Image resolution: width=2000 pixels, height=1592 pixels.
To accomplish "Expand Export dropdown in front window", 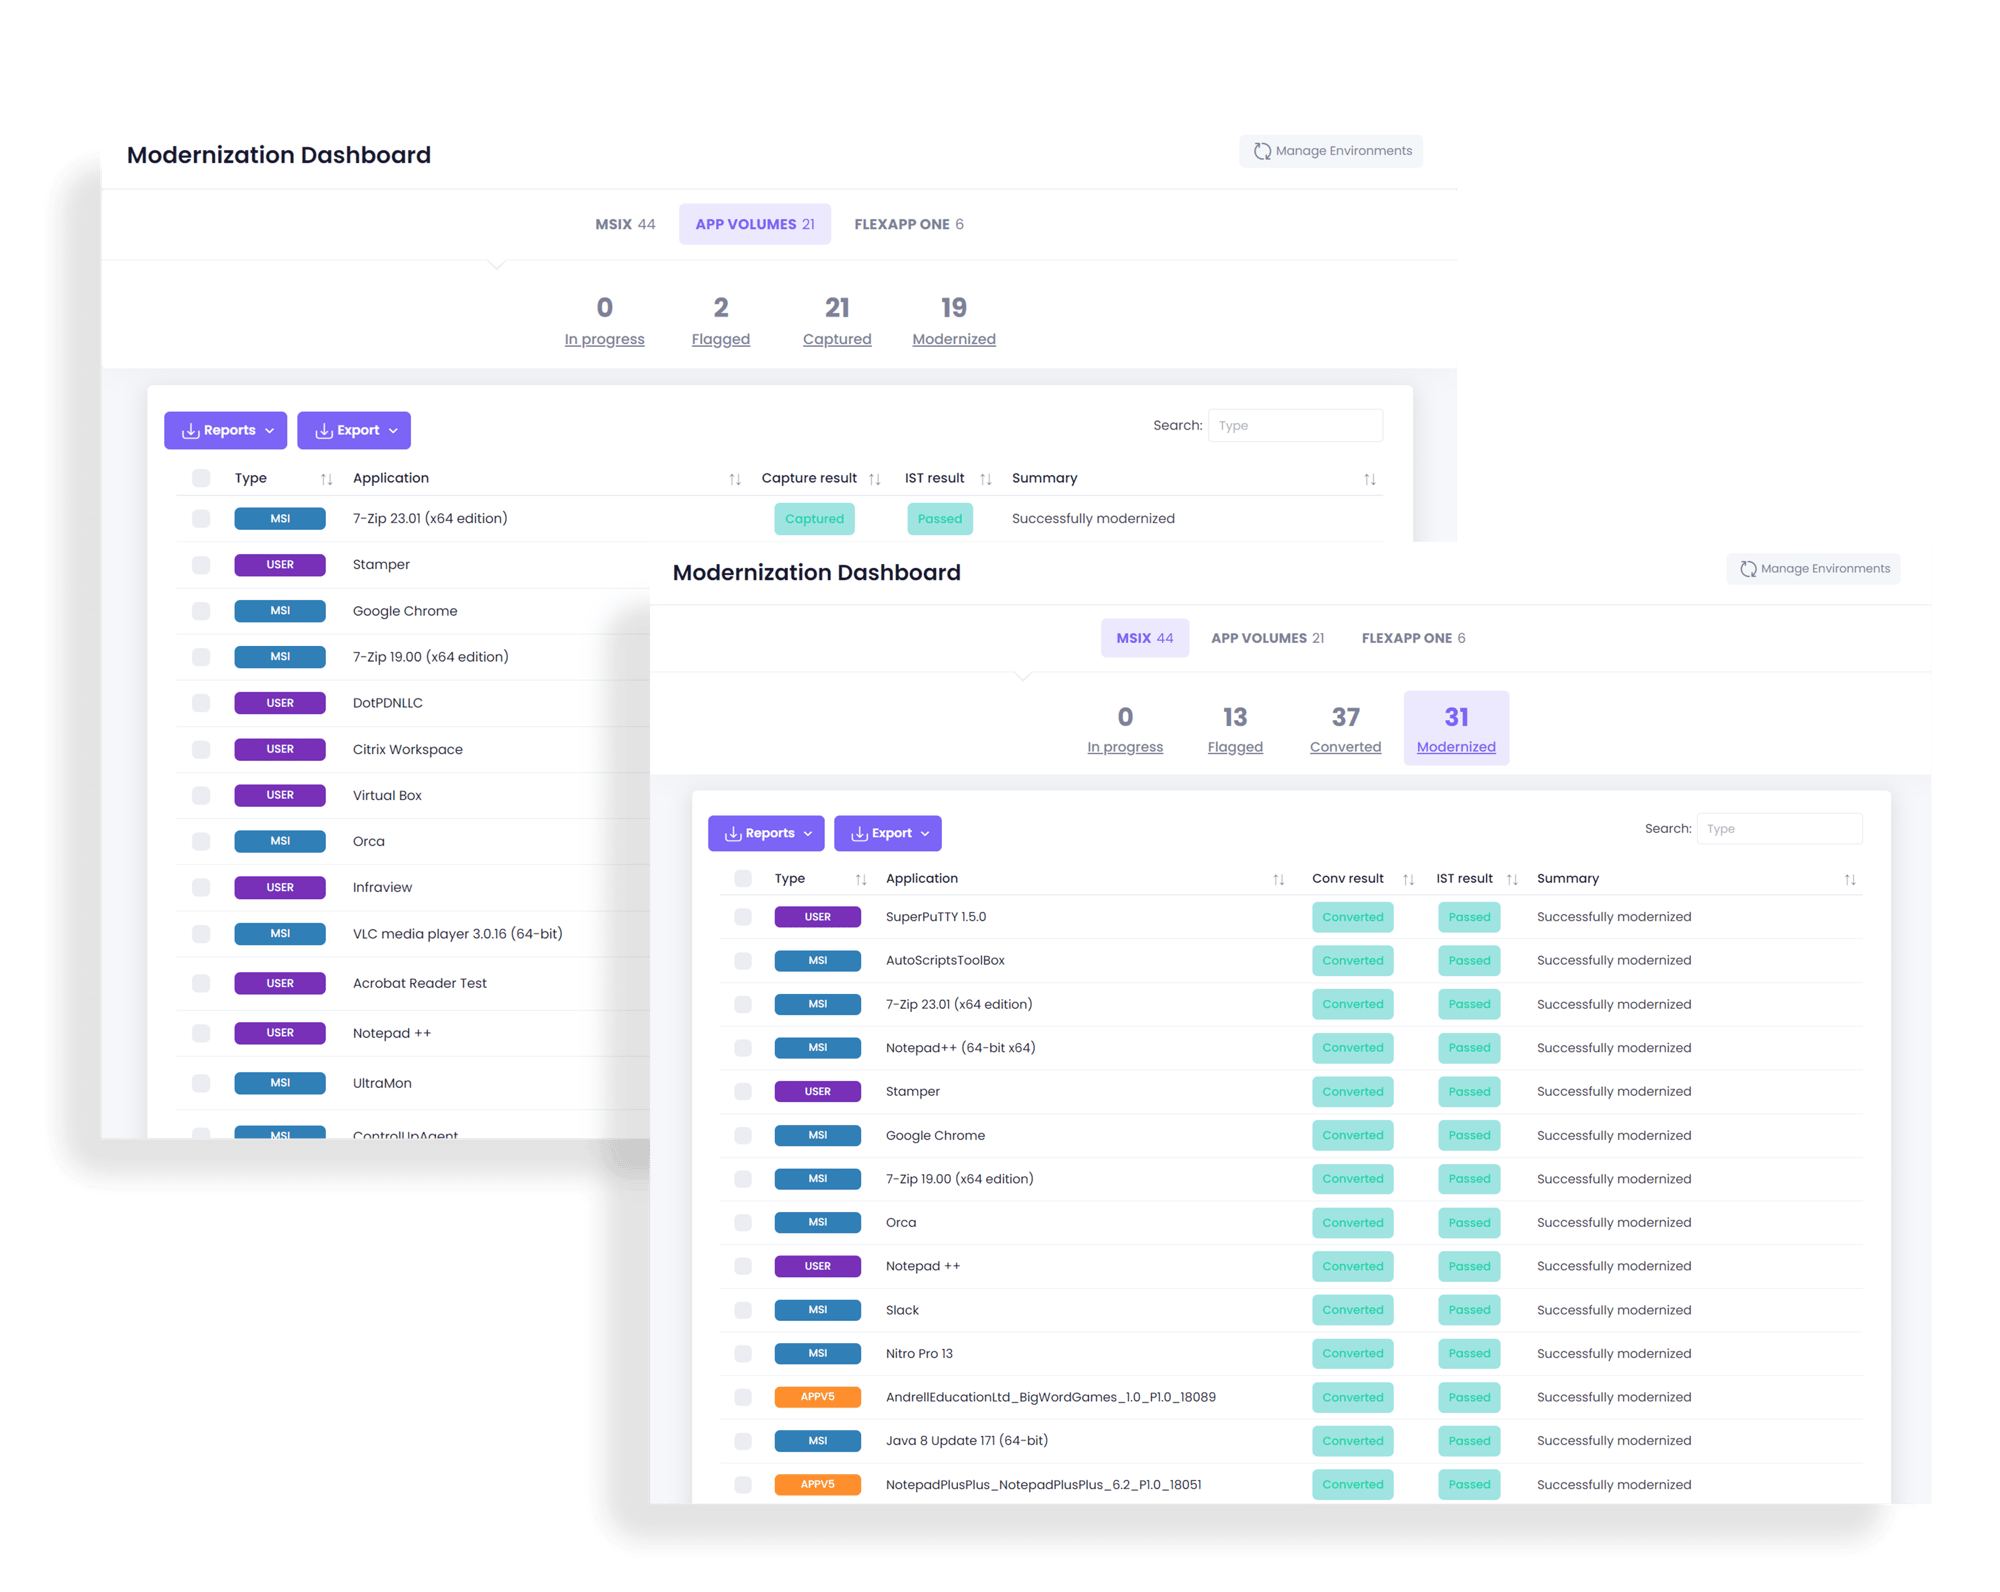I will pyautogui.click(x=888, y=833).
